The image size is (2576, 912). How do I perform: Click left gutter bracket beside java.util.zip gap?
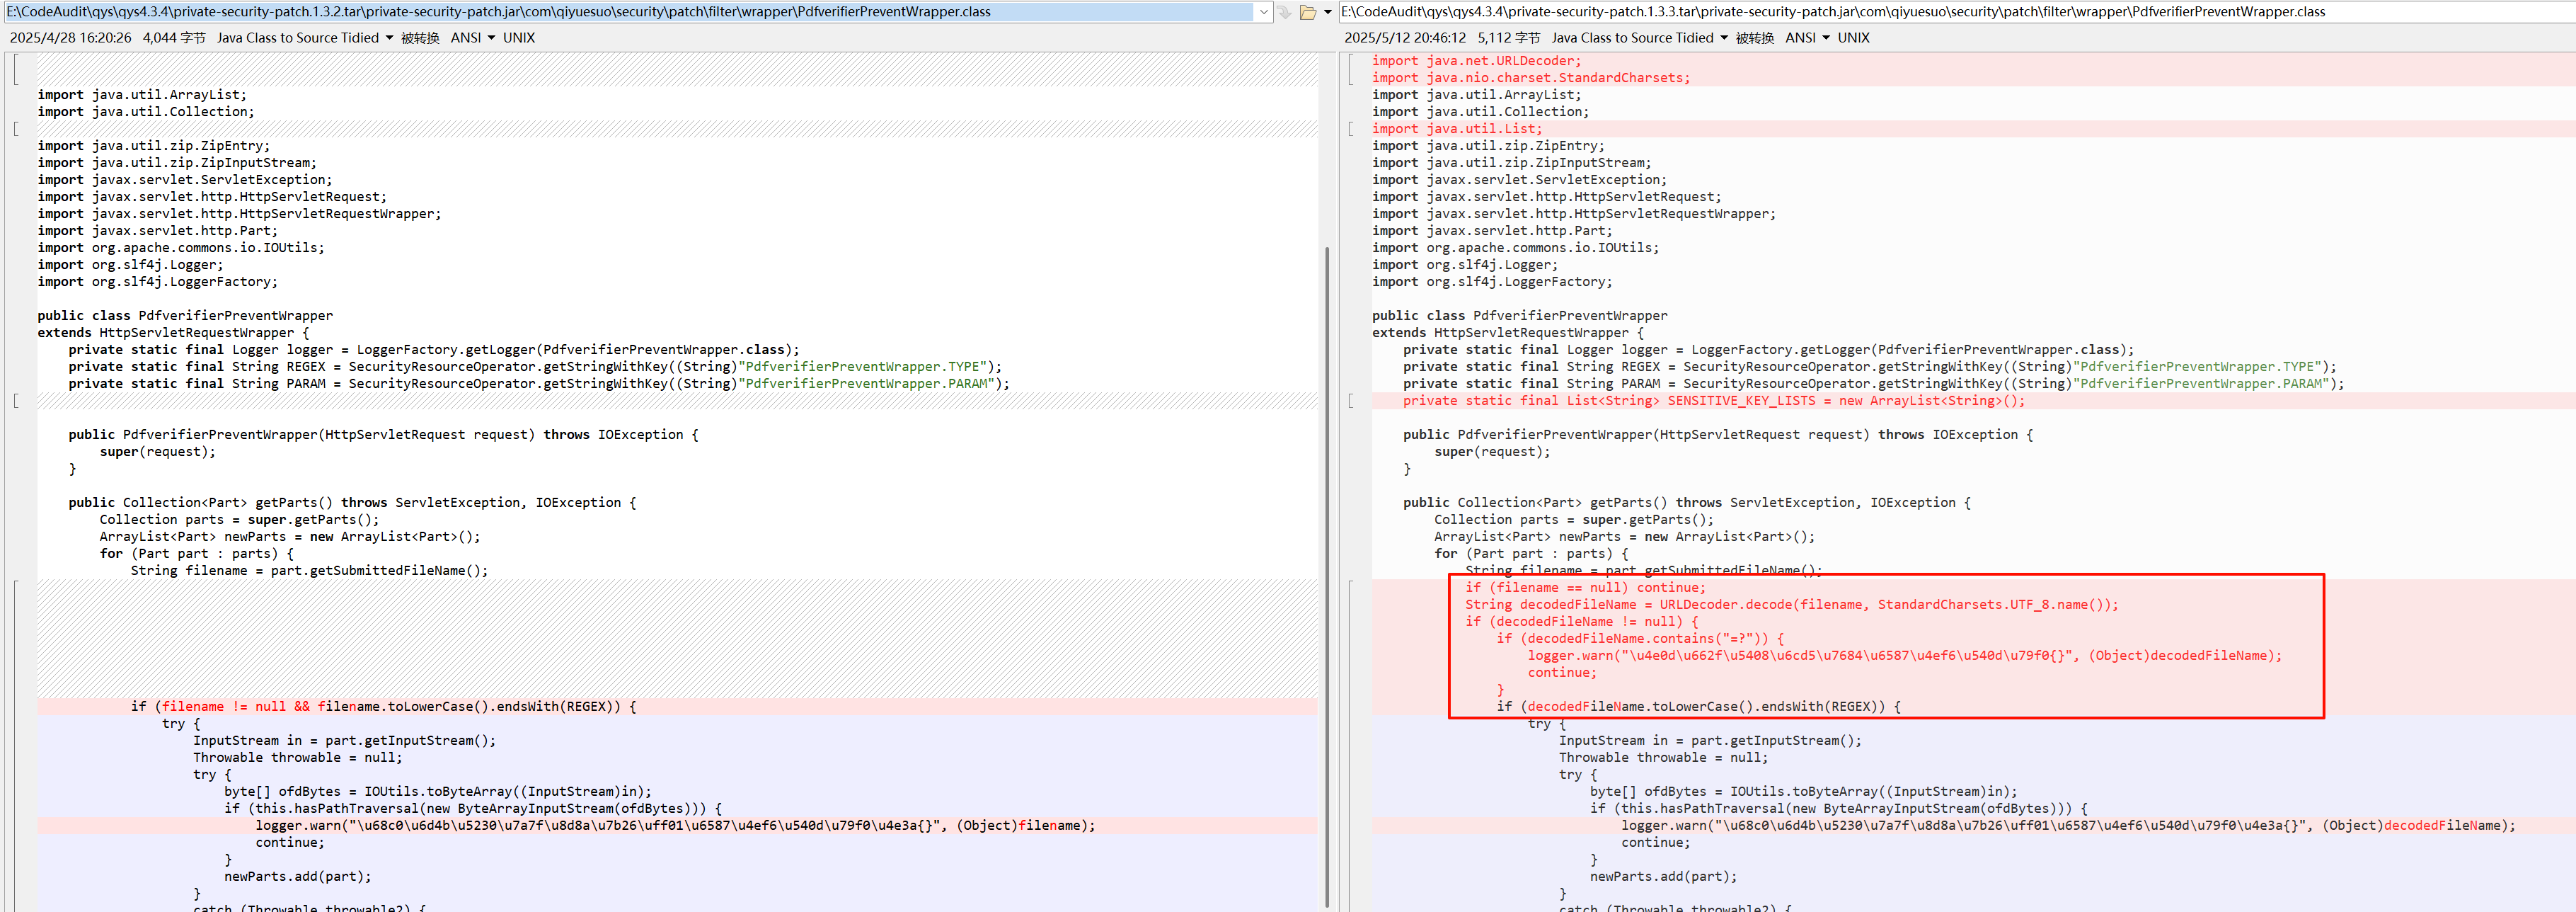tap(15, 129)
